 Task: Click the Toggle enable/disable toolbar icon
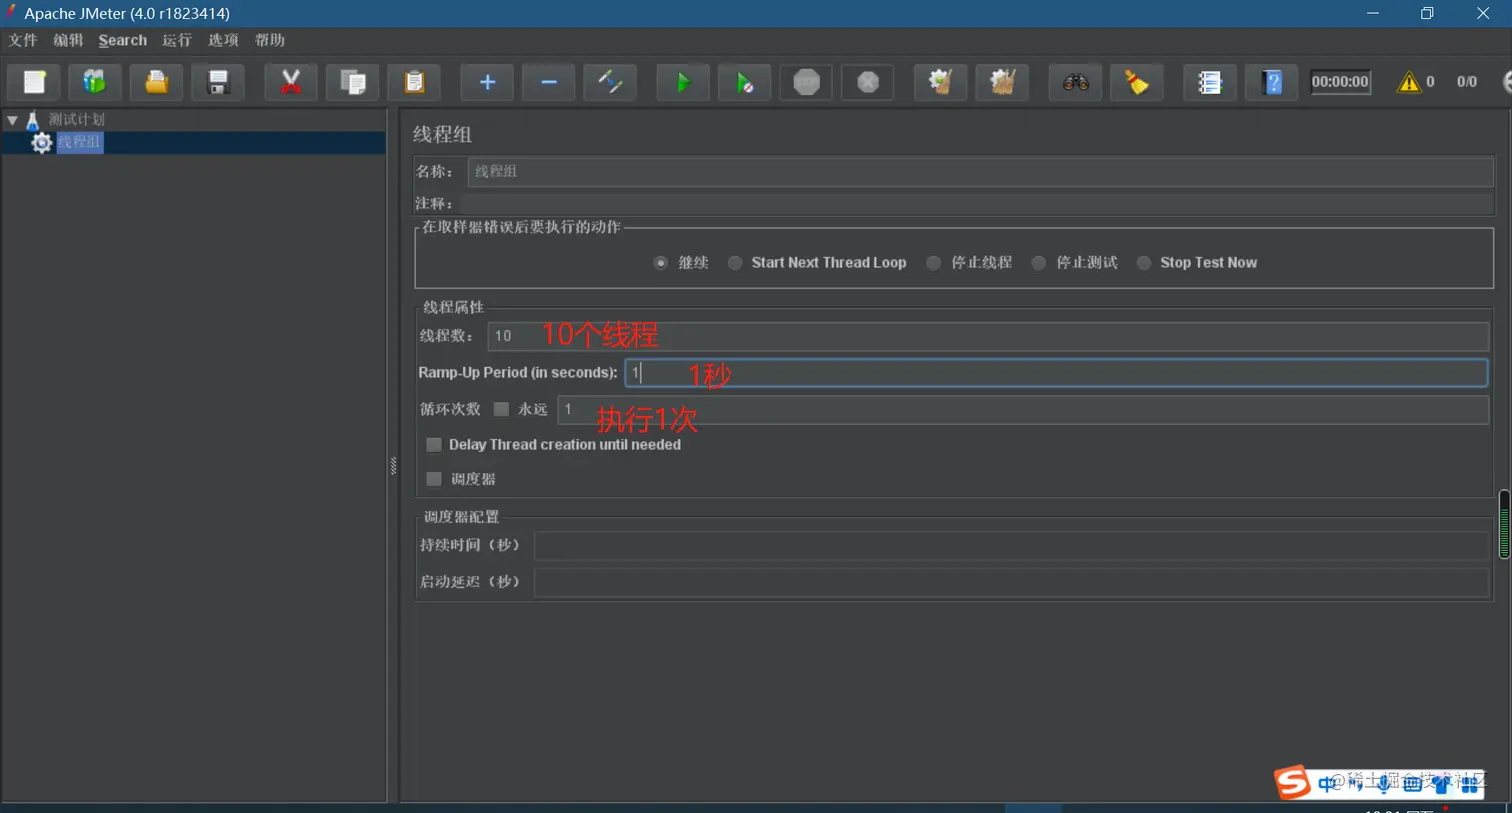click(610, 82)
